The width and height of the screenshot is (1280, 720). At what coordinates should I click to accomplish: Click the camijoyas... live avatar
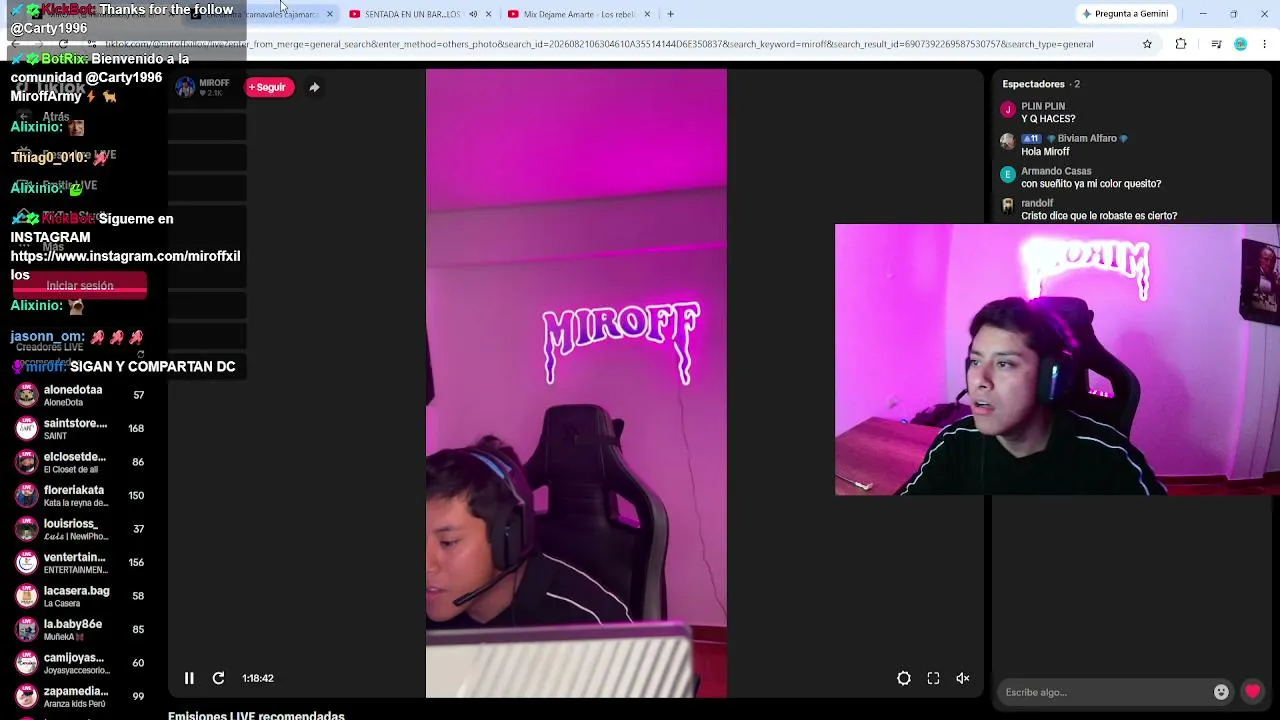pyautogui.click(x=26, y=663)
